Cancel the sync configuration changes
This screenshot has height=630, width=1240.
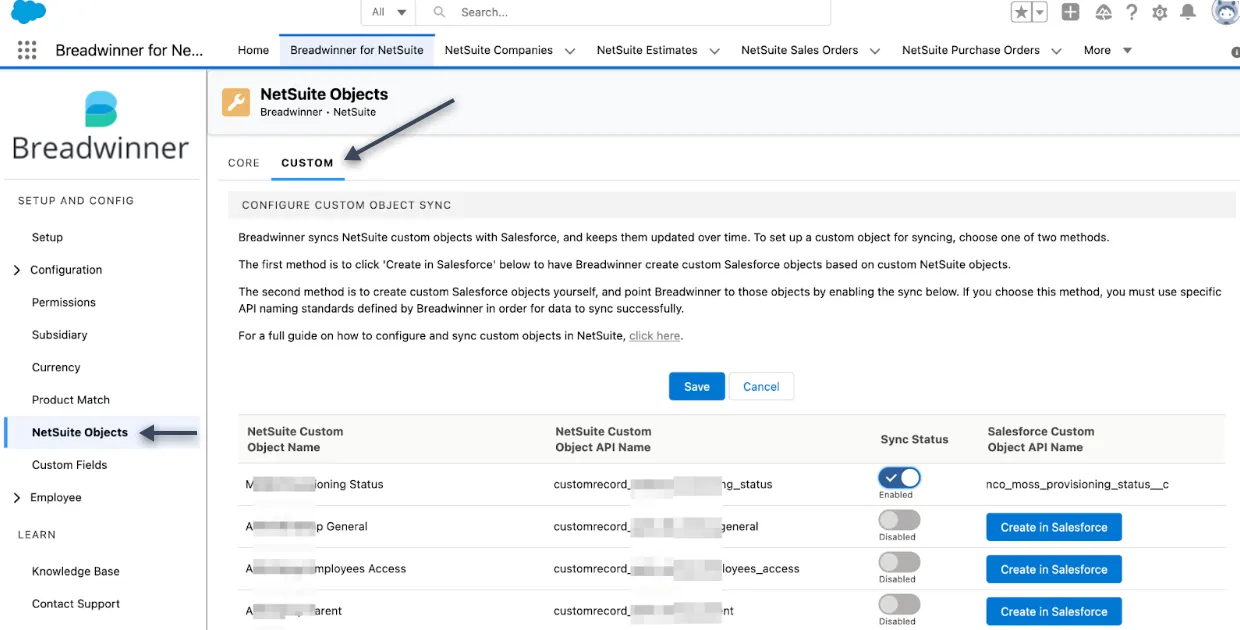[761, 386]
